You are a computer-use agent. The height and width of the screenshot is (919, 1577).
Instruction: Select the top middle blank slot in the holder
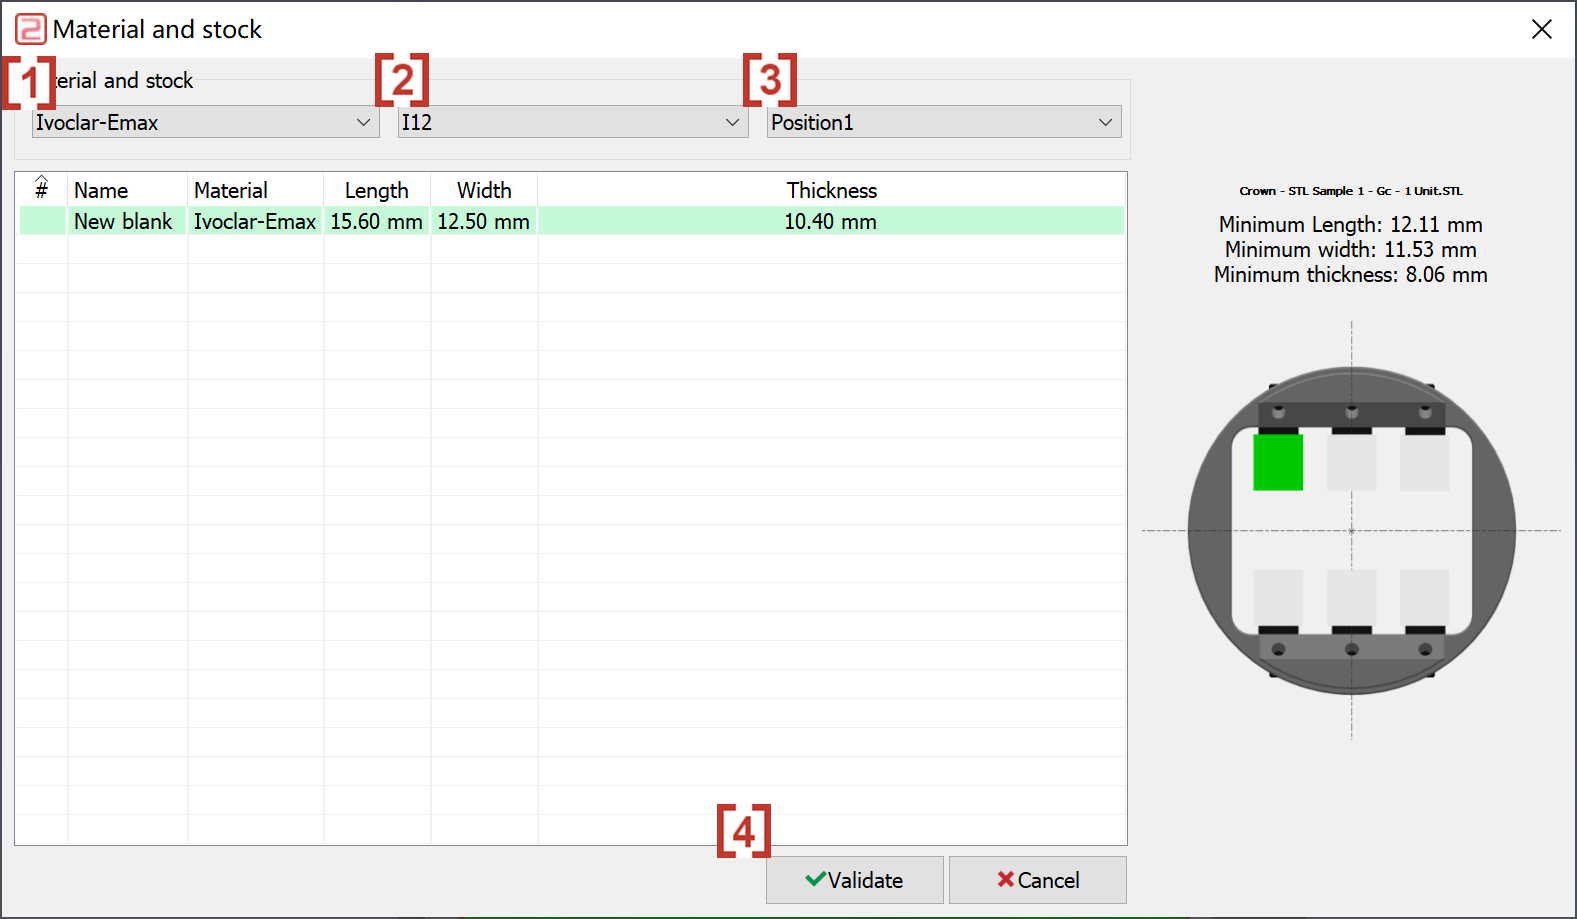1352,462
